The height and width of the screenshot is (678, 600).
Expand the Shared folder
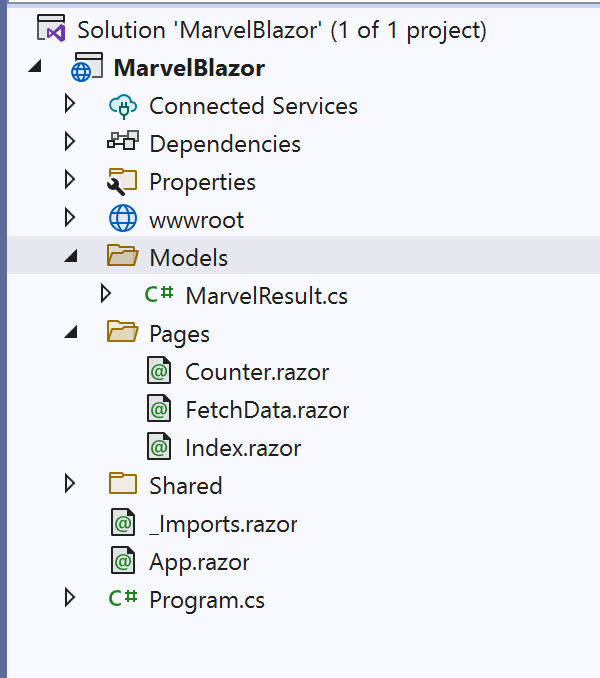point(69,485)
